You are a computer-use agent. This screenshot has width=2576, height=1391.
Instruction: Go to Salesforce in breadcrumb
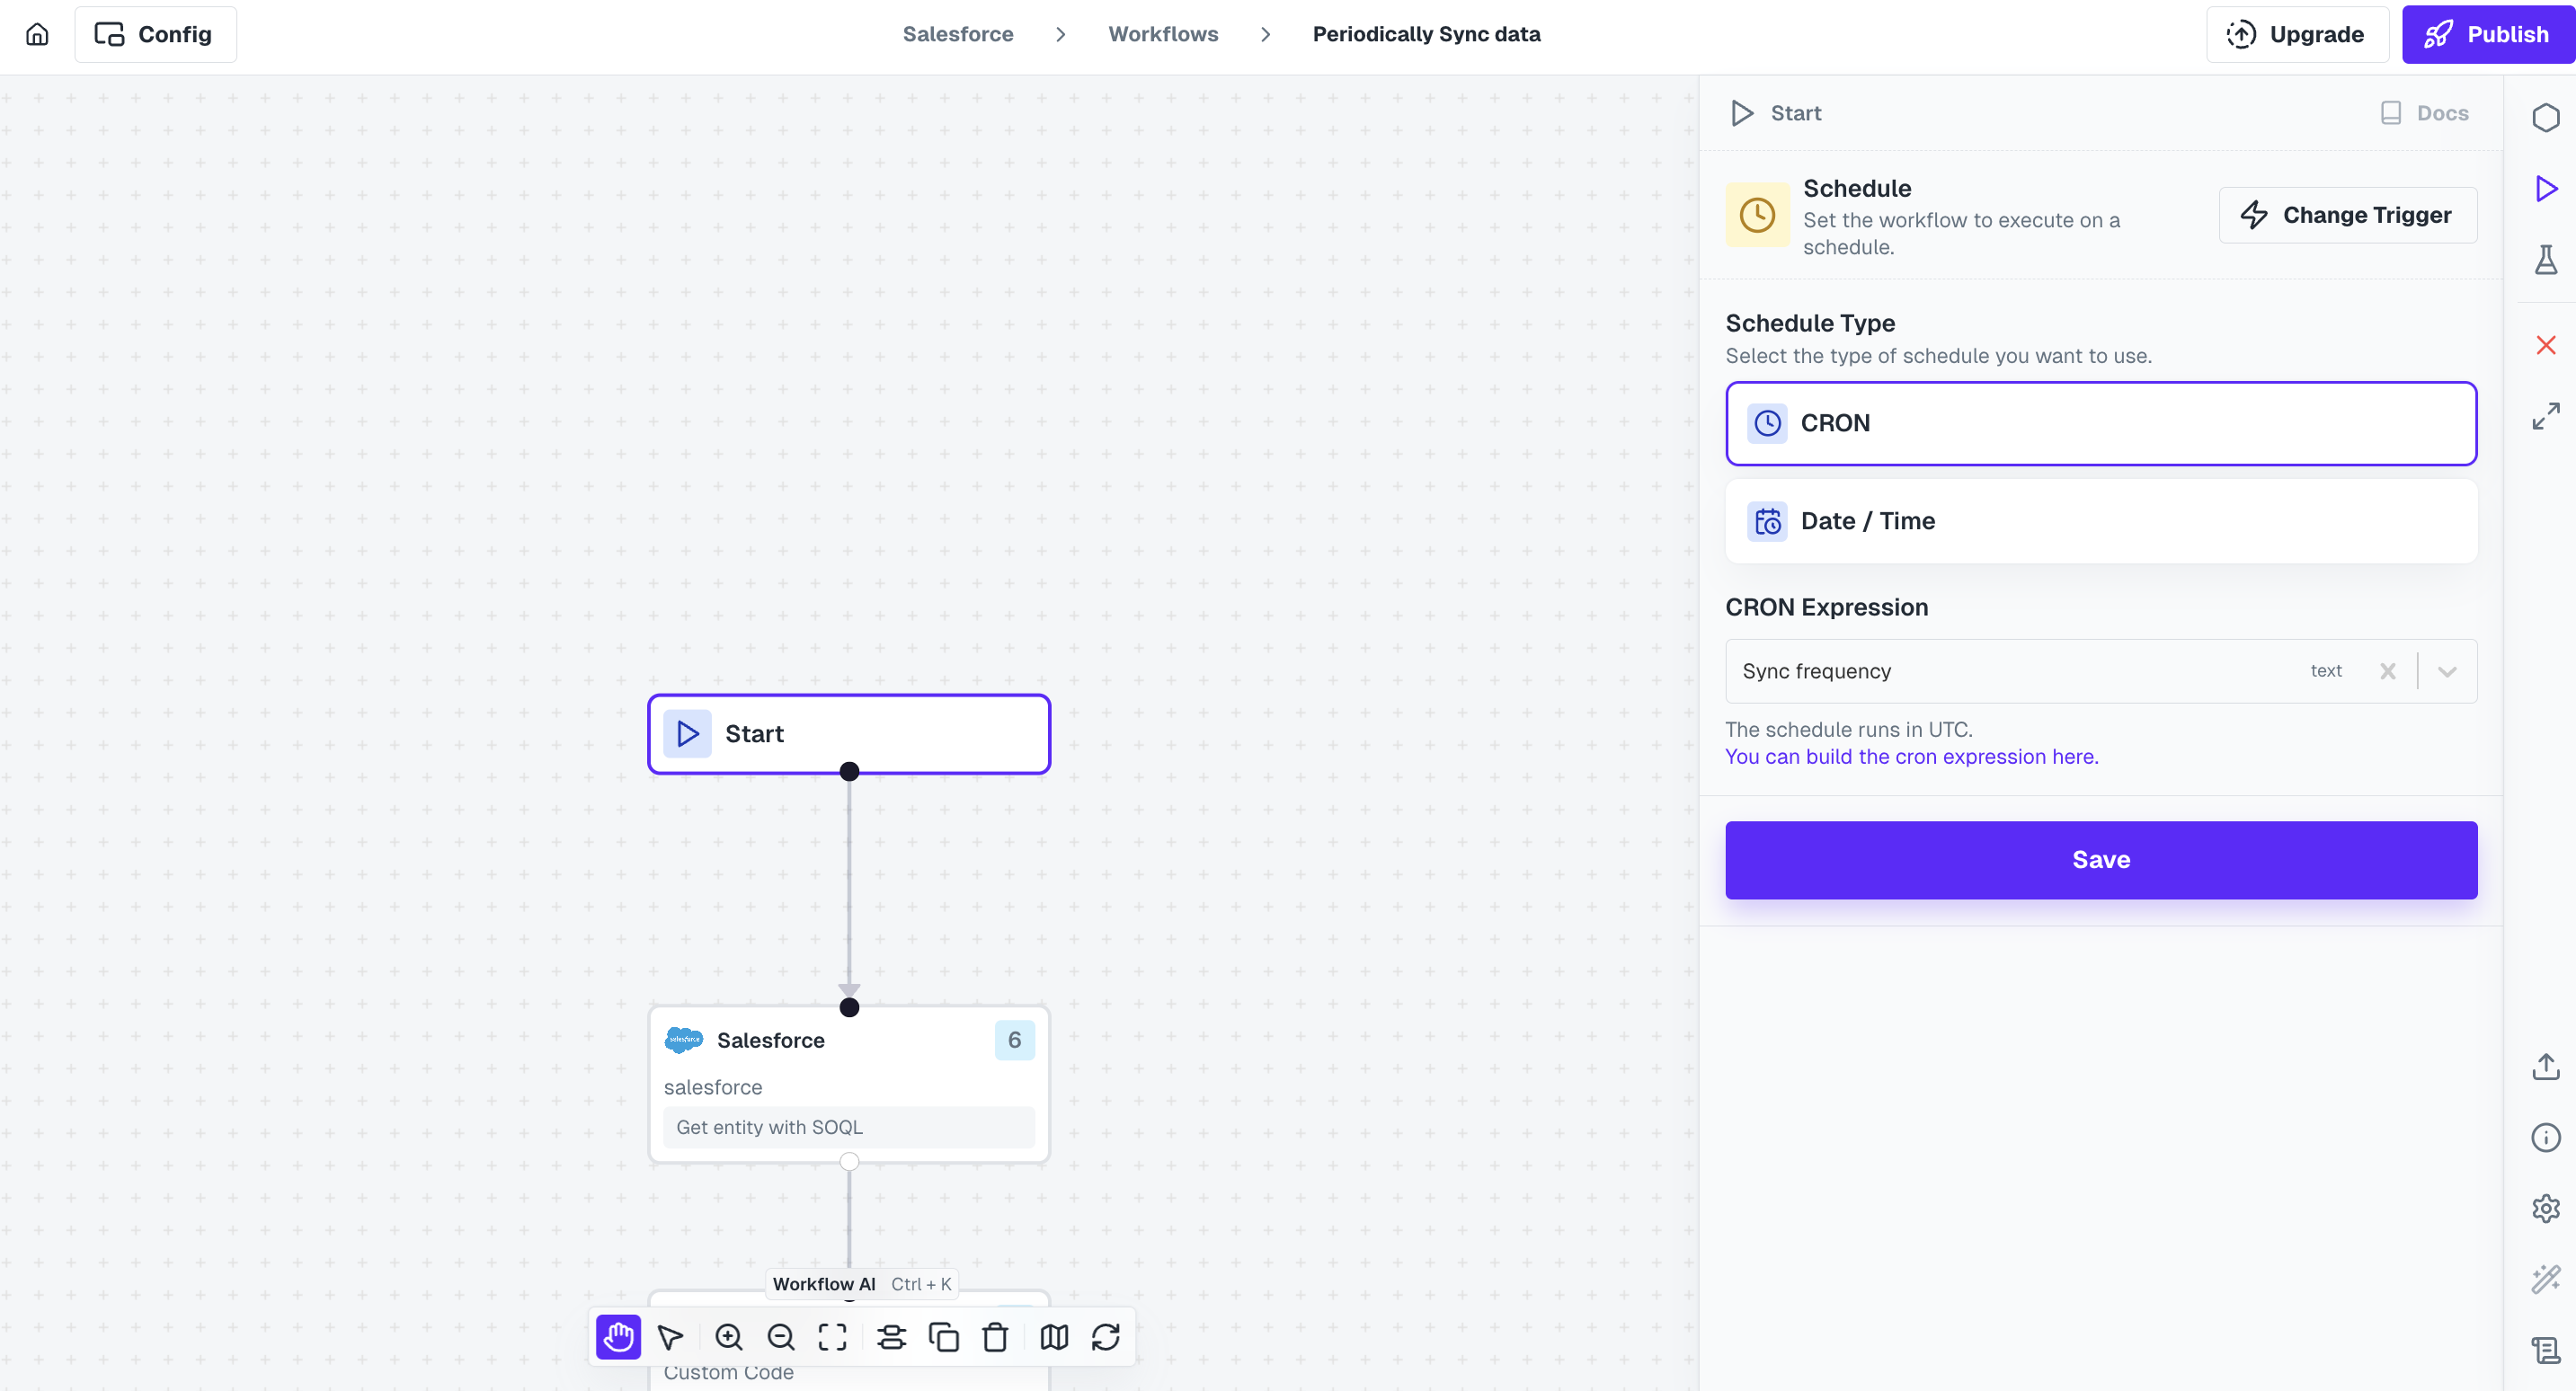tap(957, 34)
